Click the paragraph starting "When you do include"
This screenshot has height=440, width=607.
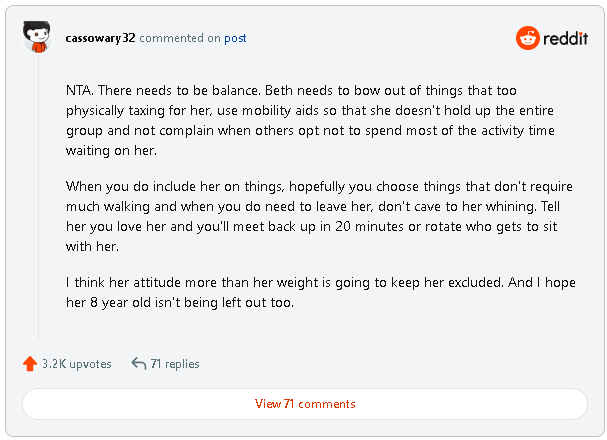point(319,216)
